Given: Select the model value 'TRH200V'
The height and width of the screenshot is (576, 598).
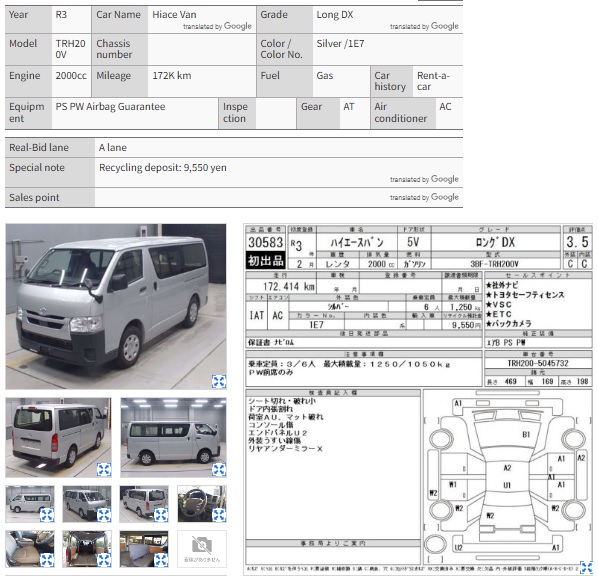Looking at the screenshot, I should 71,49.
